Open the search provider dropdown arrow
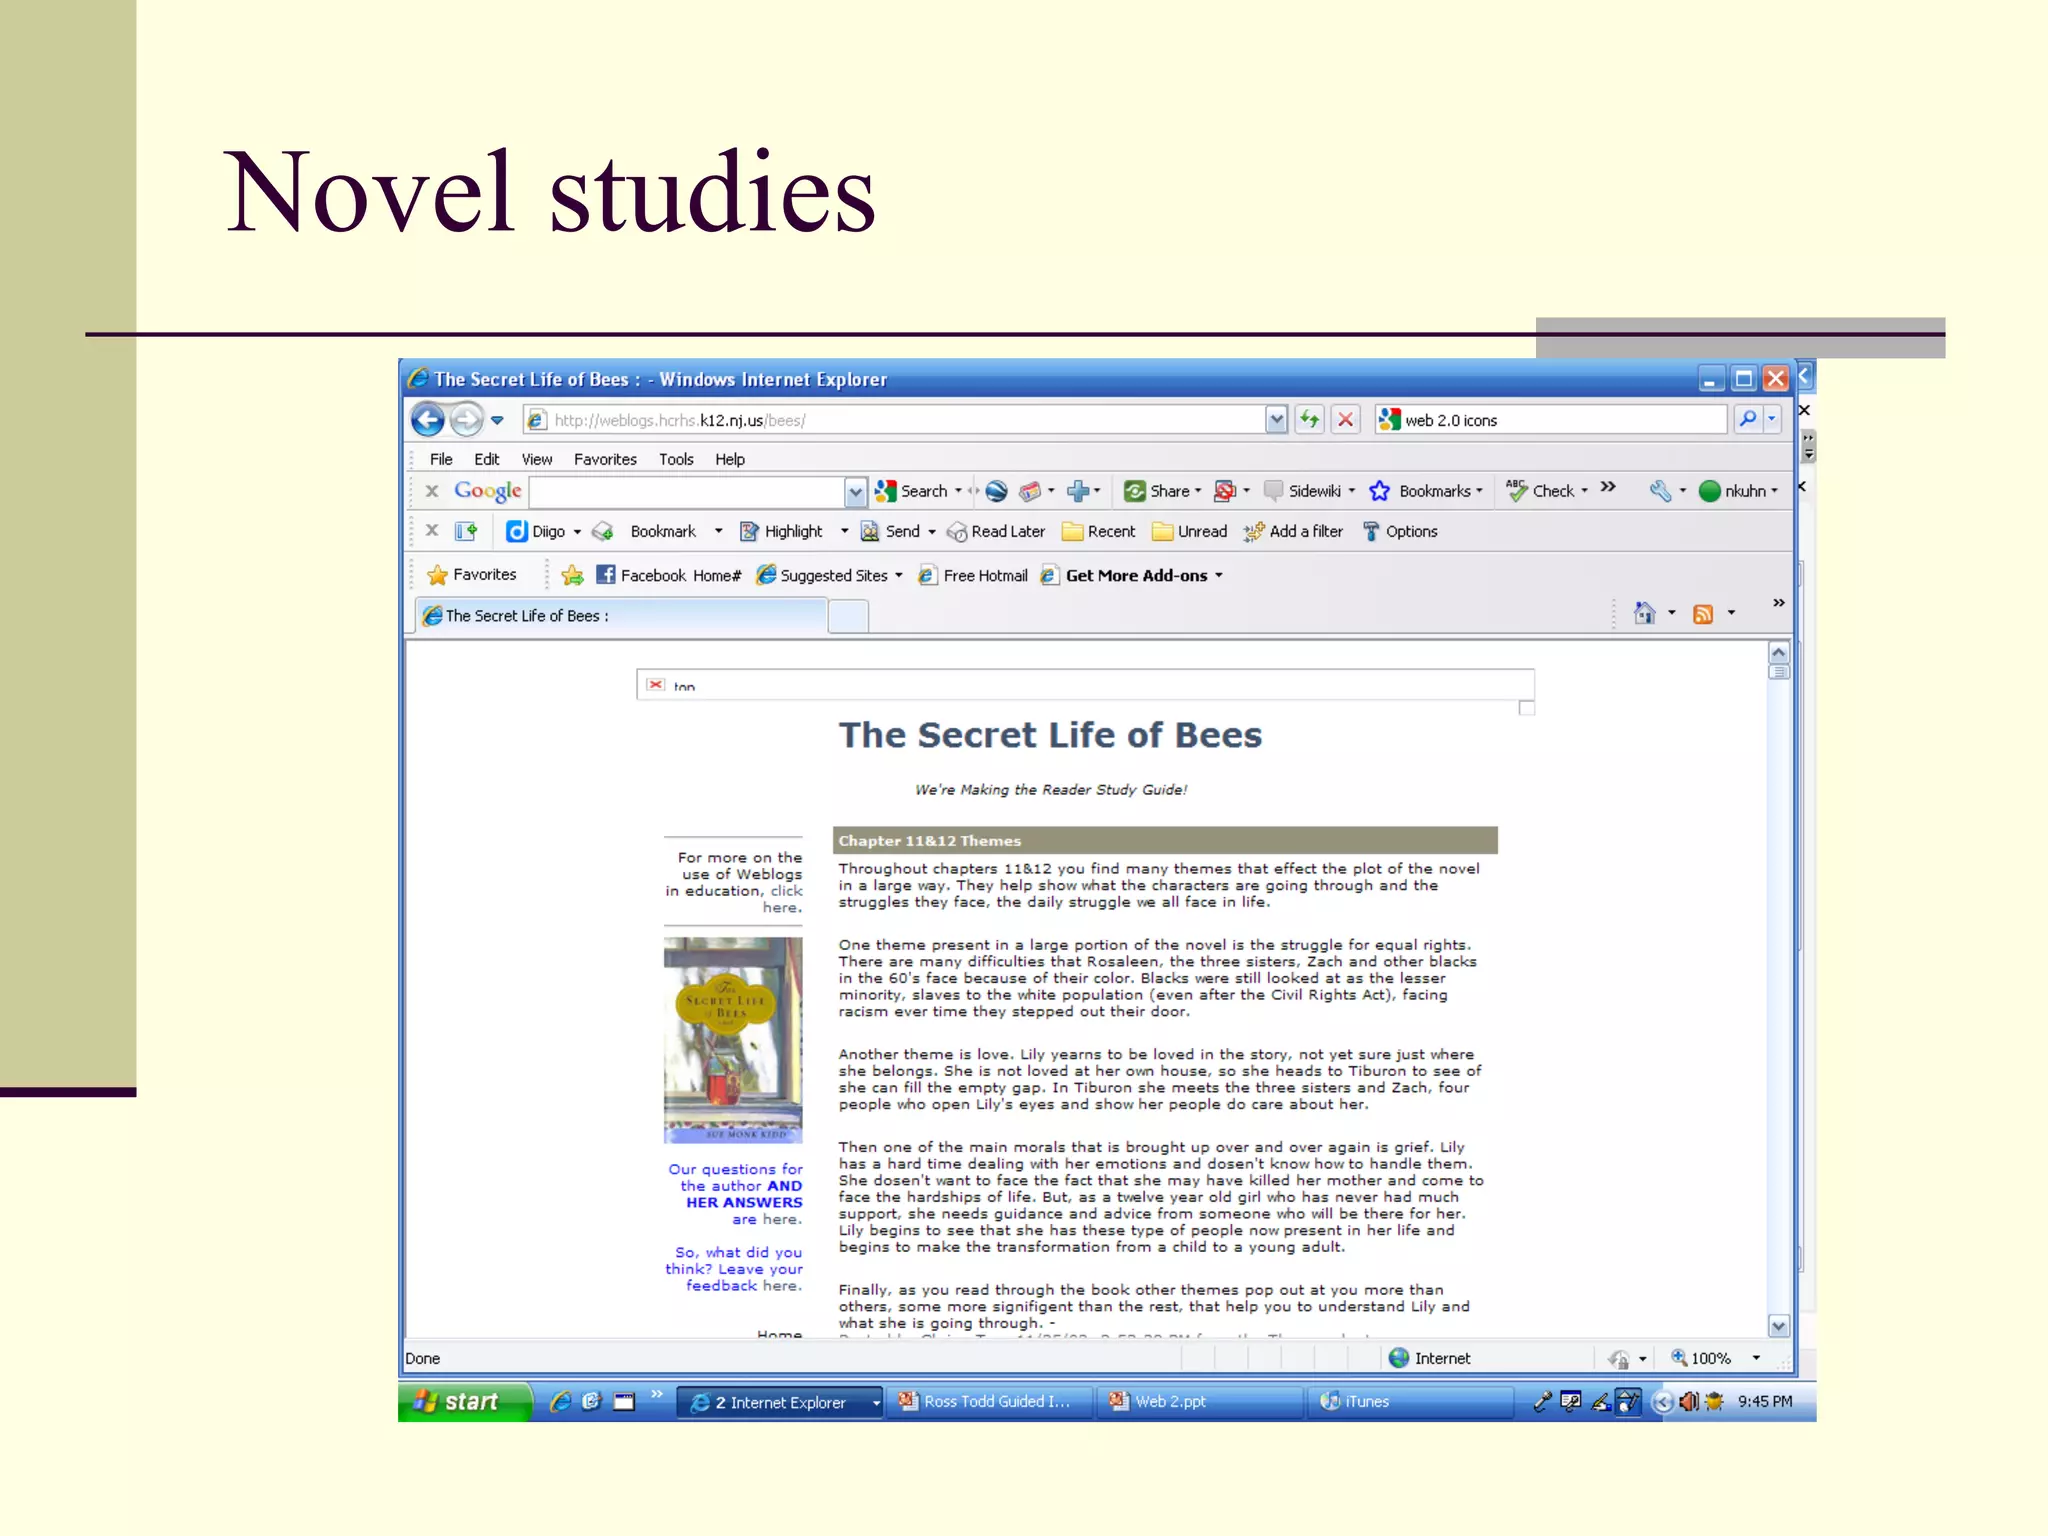2048x1536 pixels. coord(1772,420)
